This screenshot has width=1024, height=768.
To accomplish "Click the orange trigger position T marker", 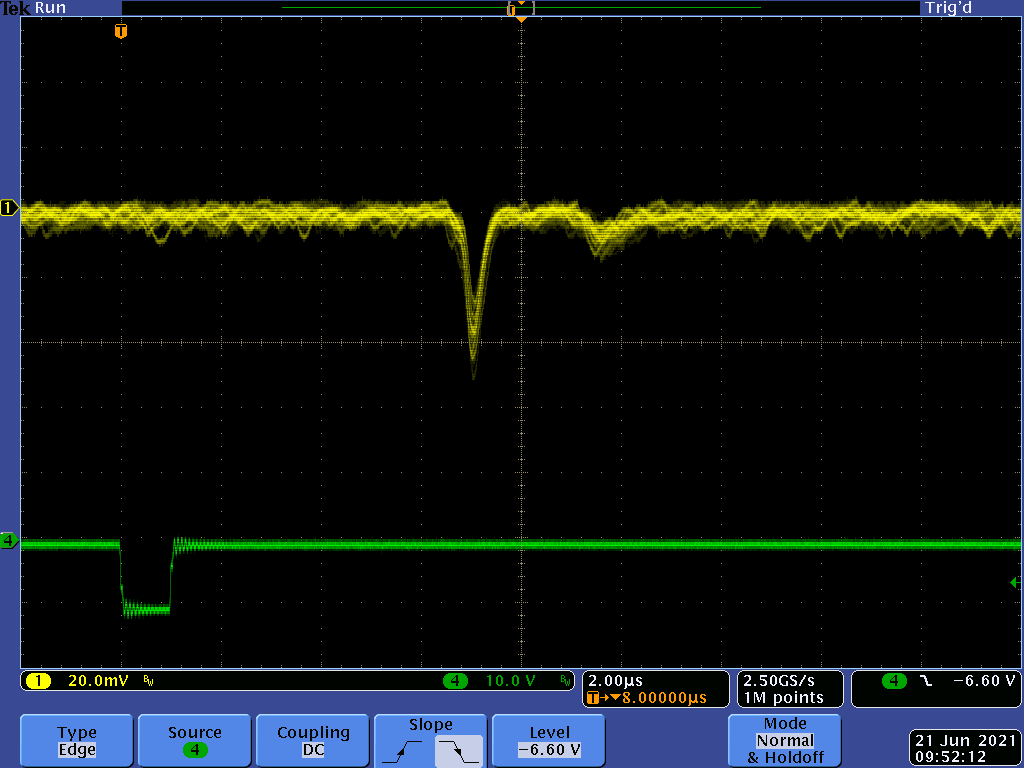I will pos(121,31).
